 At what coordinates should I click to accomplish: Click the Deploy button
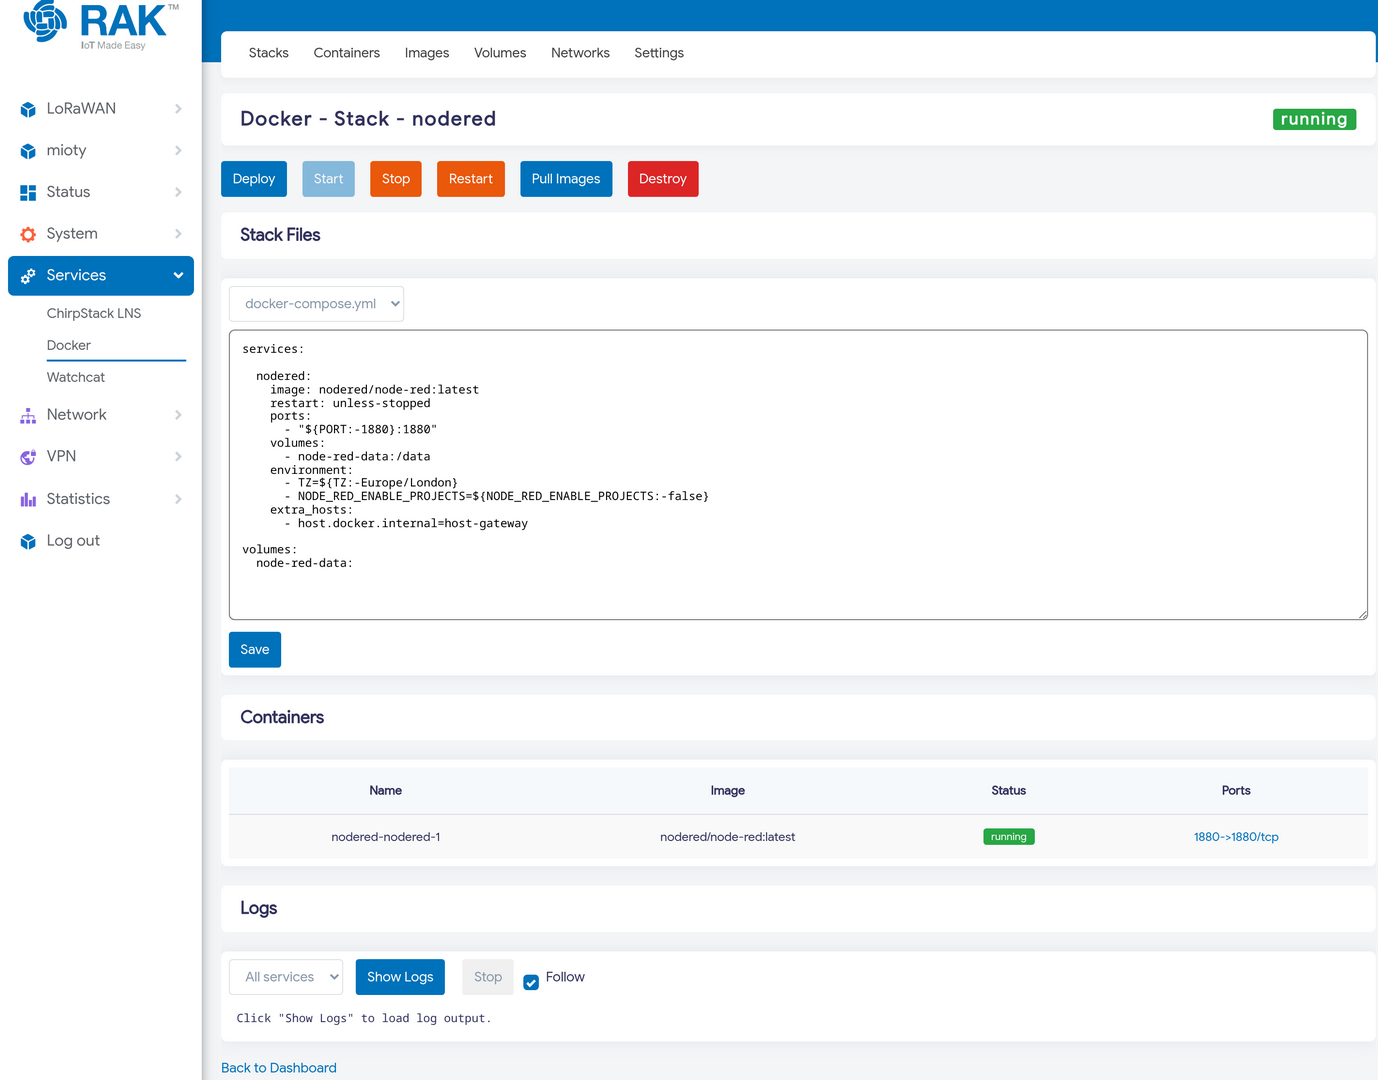coord(254,179)
